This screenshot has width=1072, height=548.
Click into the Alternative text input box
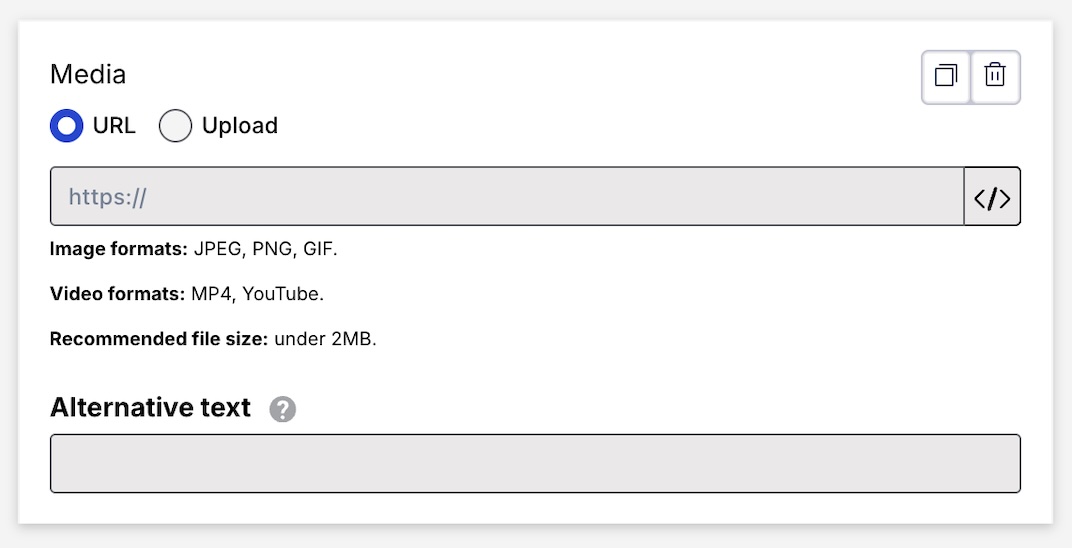535,464
